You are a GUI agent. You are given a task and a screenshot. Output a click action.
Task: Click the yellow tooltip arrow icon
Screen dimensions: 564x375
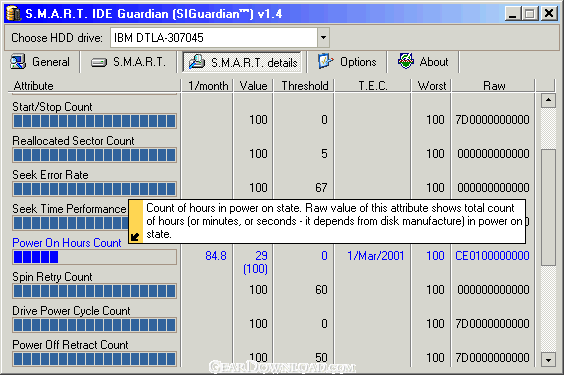[x=135, y=237]
